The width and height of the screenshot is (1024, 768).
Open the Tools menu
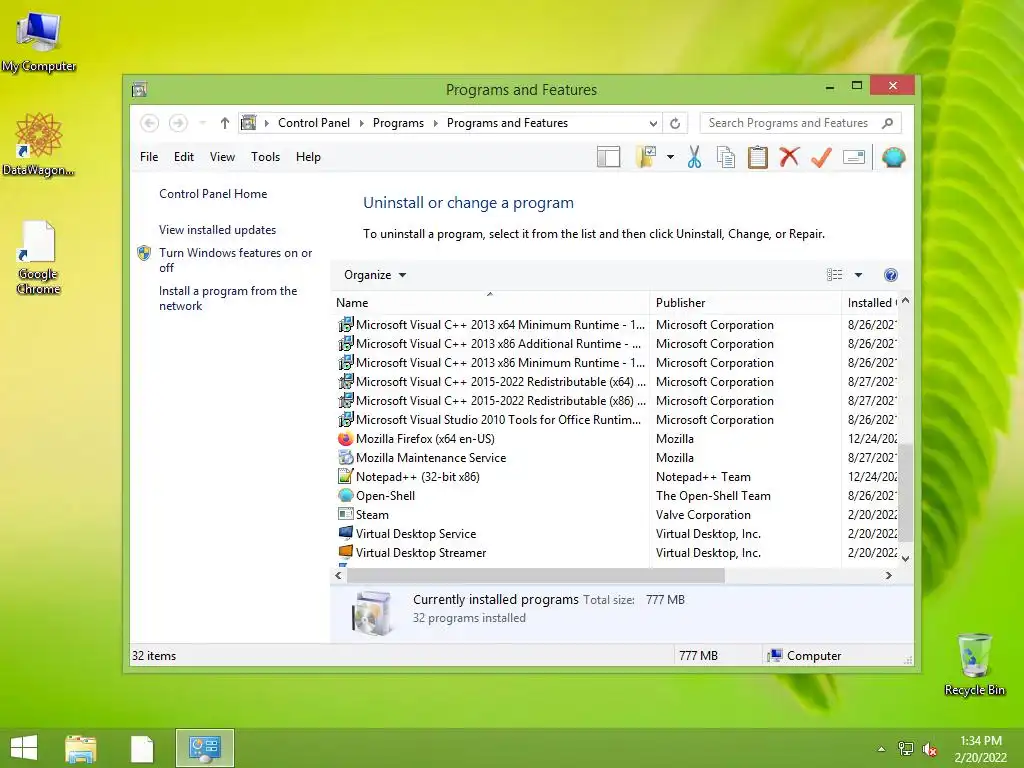pos(265,157)
